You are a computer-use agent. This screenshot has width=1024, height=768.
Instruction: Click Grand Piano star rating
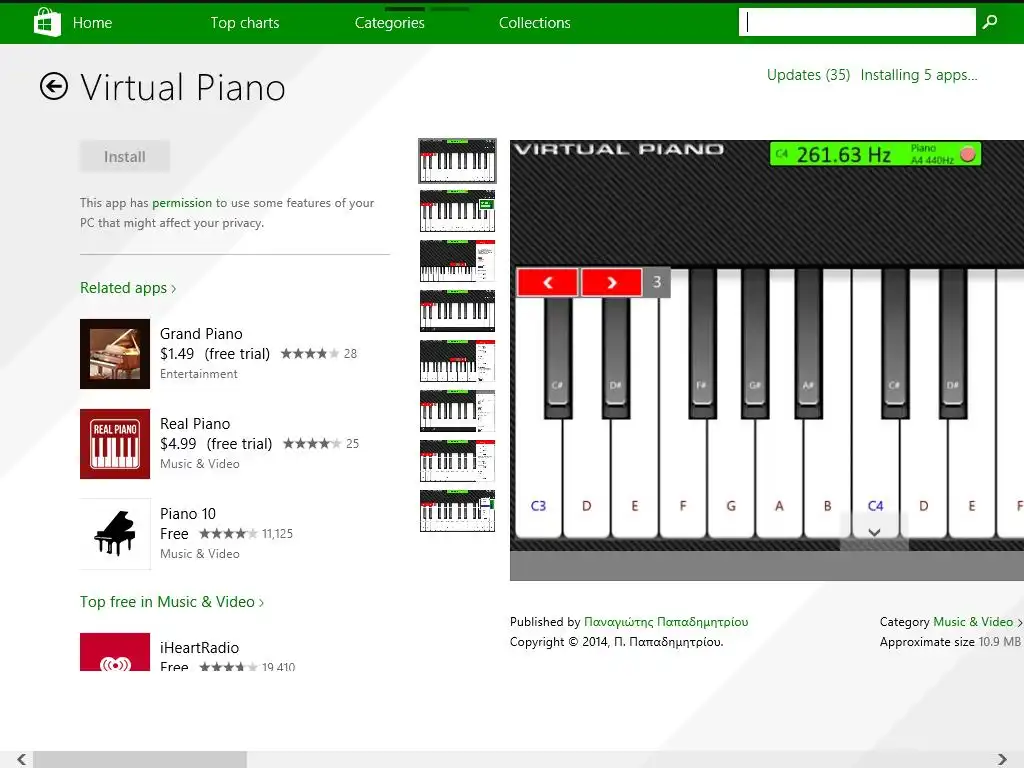click(310, 354)
